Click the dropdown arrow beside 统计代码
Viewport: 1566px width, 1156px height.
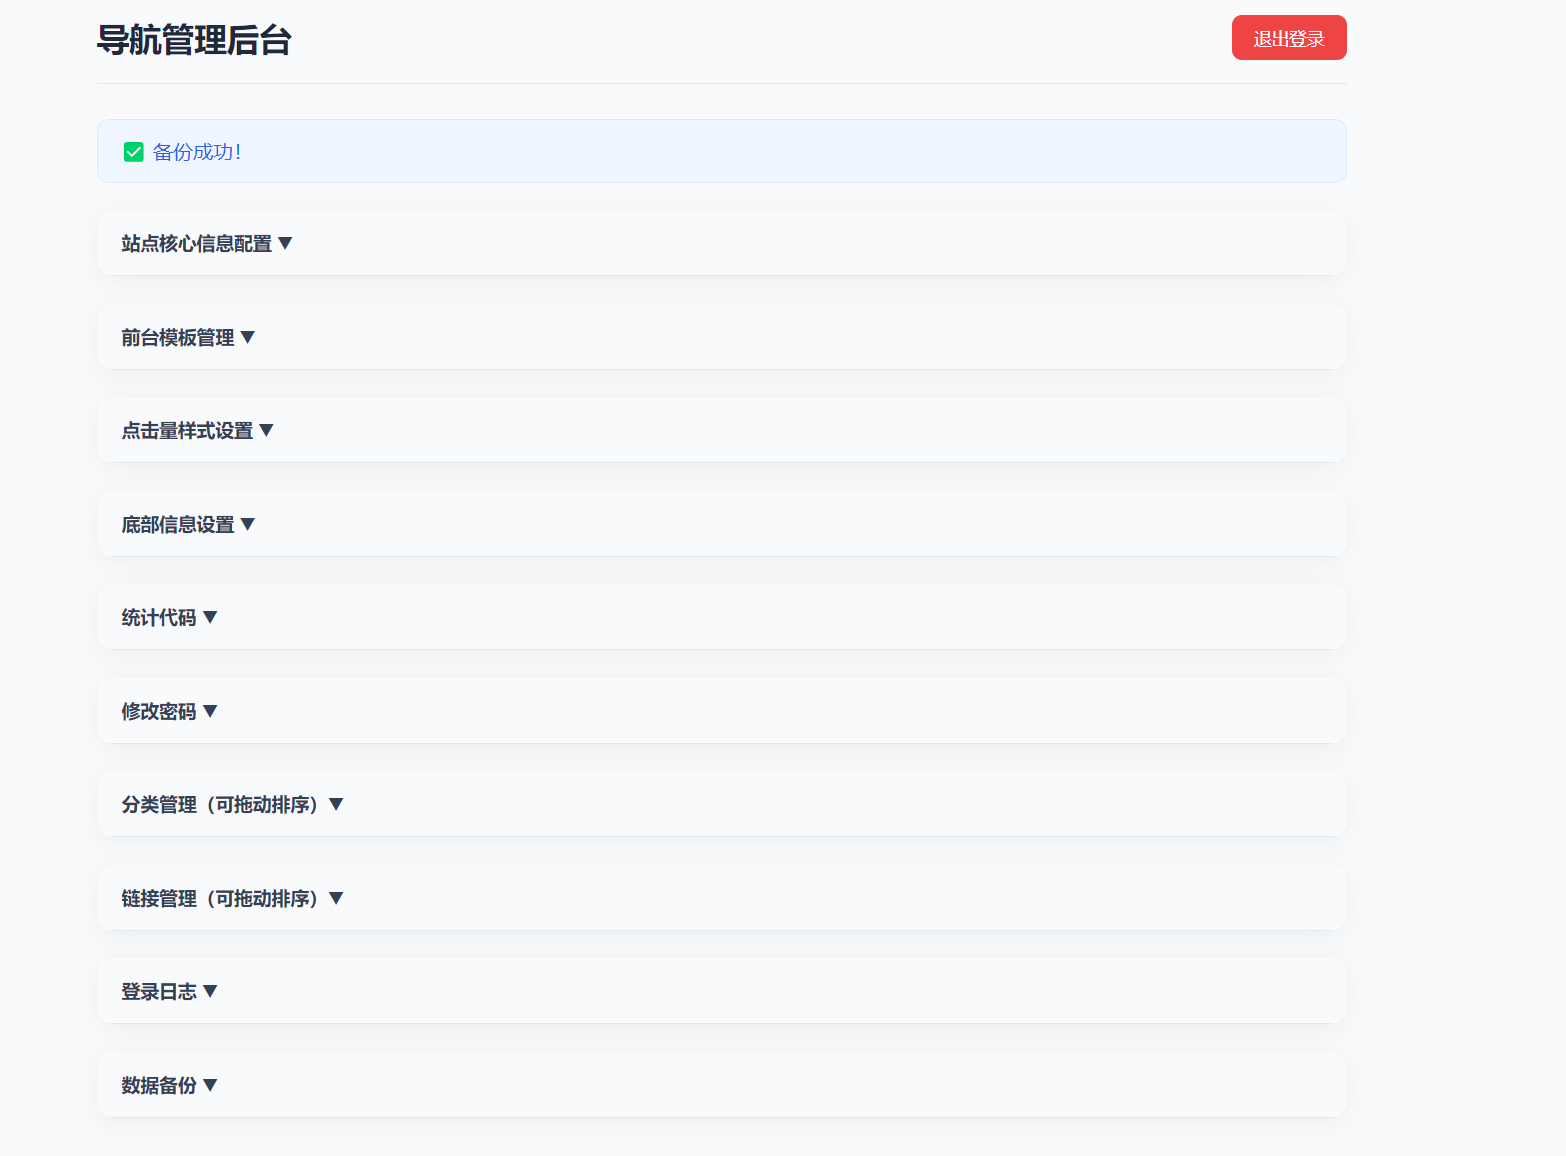(x=210, y=617)
